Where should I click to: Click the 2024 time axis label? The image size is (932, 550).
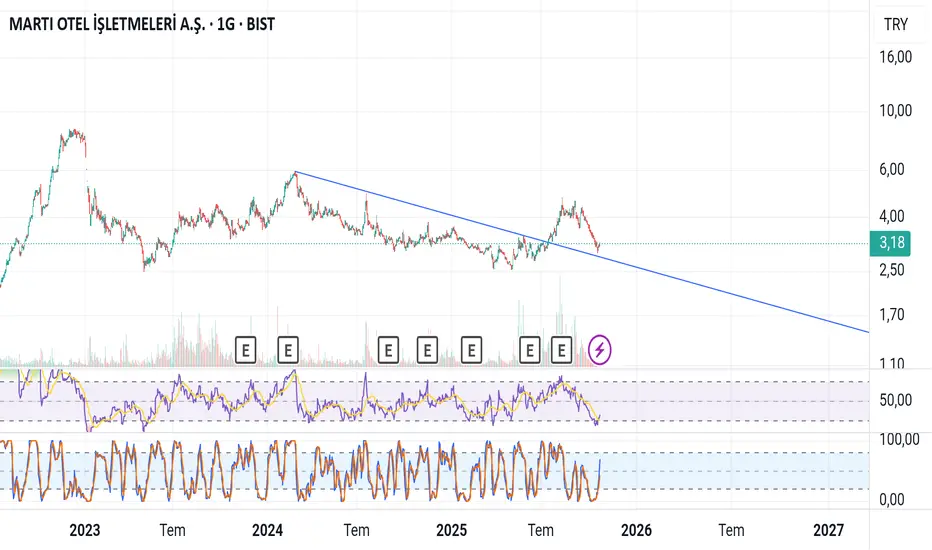coord(267,530)
